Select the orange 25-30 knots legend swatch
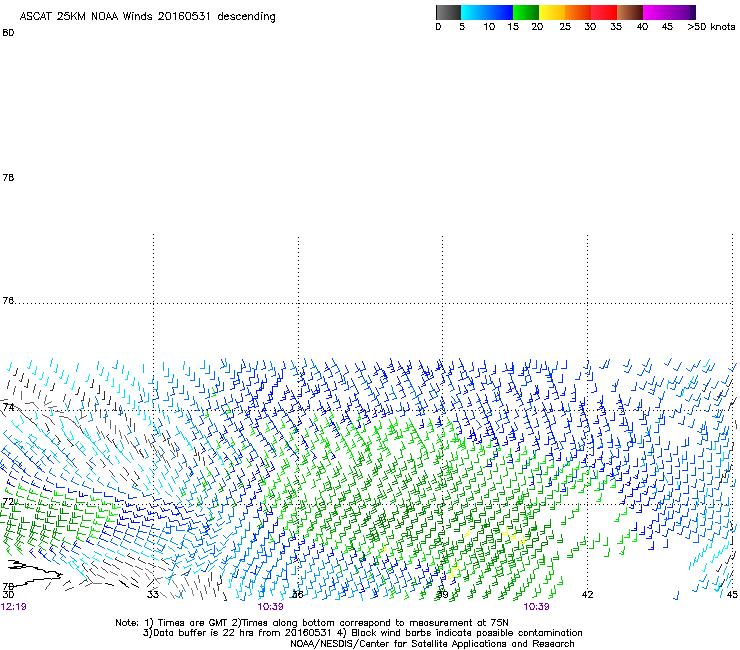Screen dimensions: 740x650 tap(578, 12)
